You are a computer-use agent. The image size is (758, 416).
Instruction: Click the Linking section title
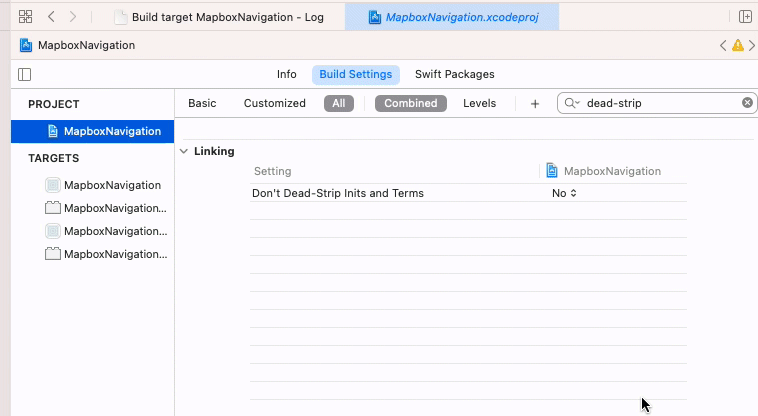click(214, 151)
